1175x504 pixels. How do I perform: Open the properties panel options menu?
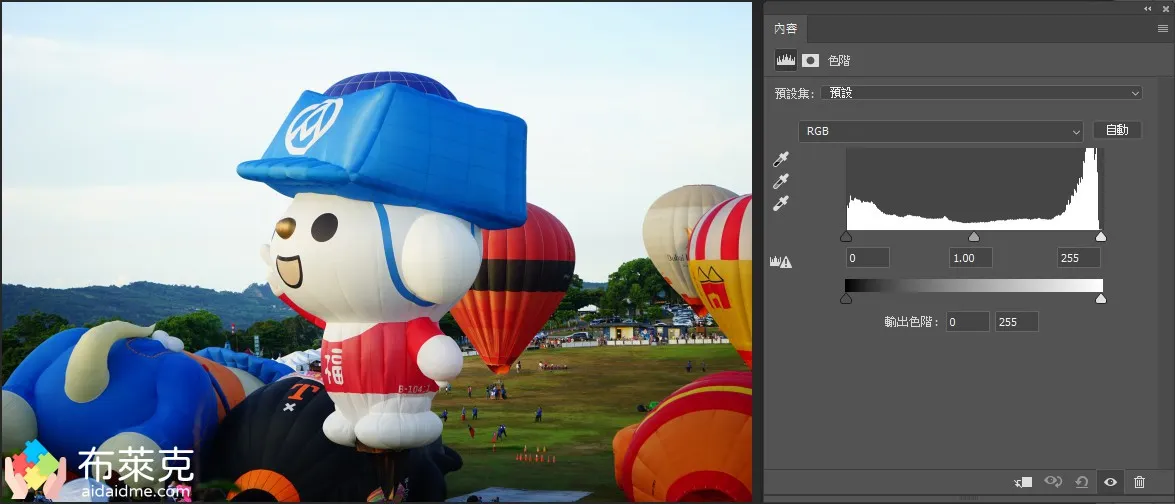[x=1162, y=29]
